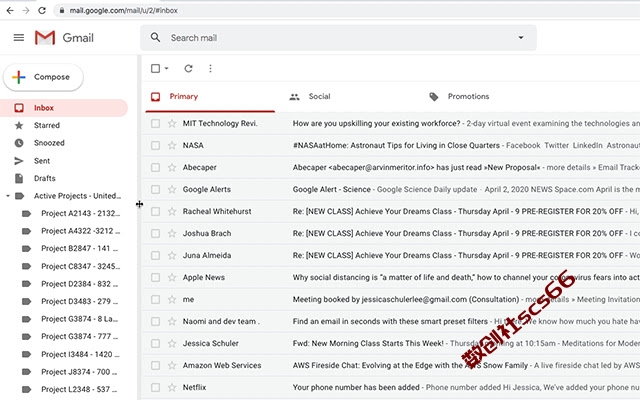This screenshot has height=400, width=640.
Task: Open the Meeting booked by jessicaschulerlee email
Action: point(406,300)
